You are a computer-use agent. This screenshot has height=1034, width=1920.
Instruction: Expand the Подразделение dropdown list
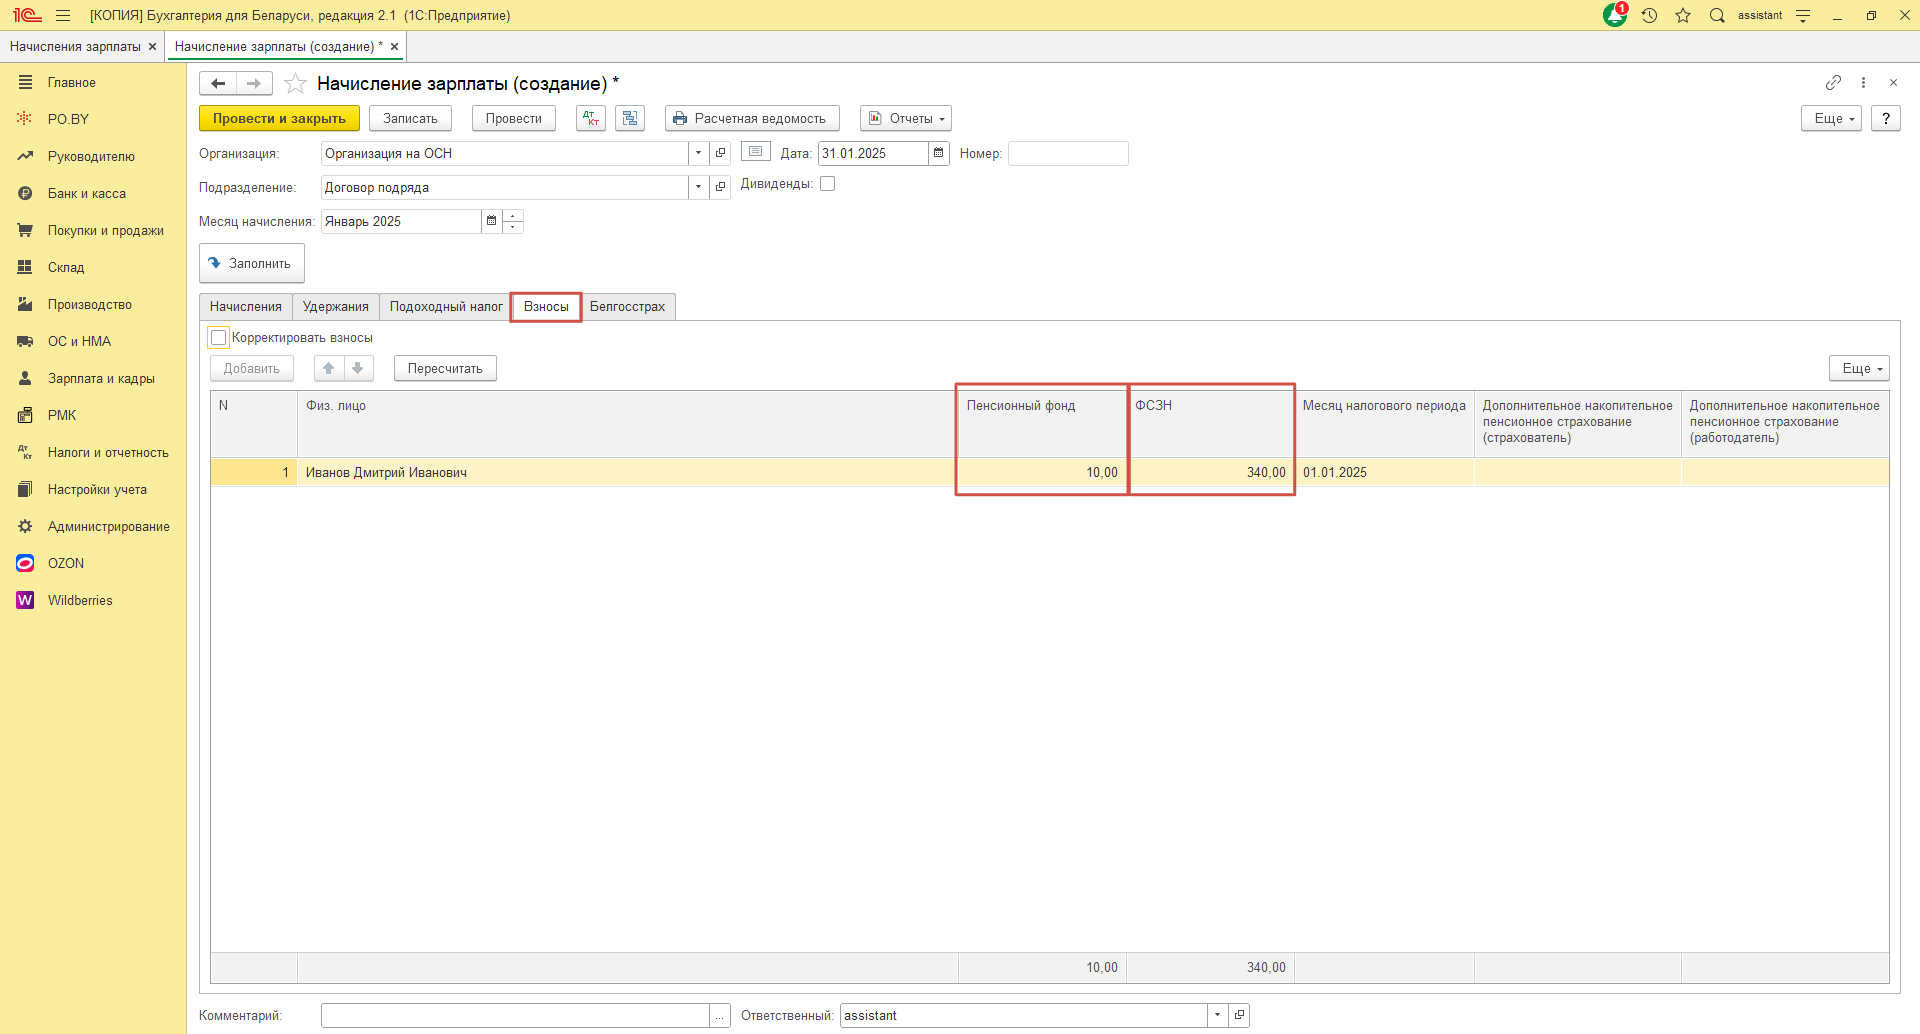click(698, 187)
